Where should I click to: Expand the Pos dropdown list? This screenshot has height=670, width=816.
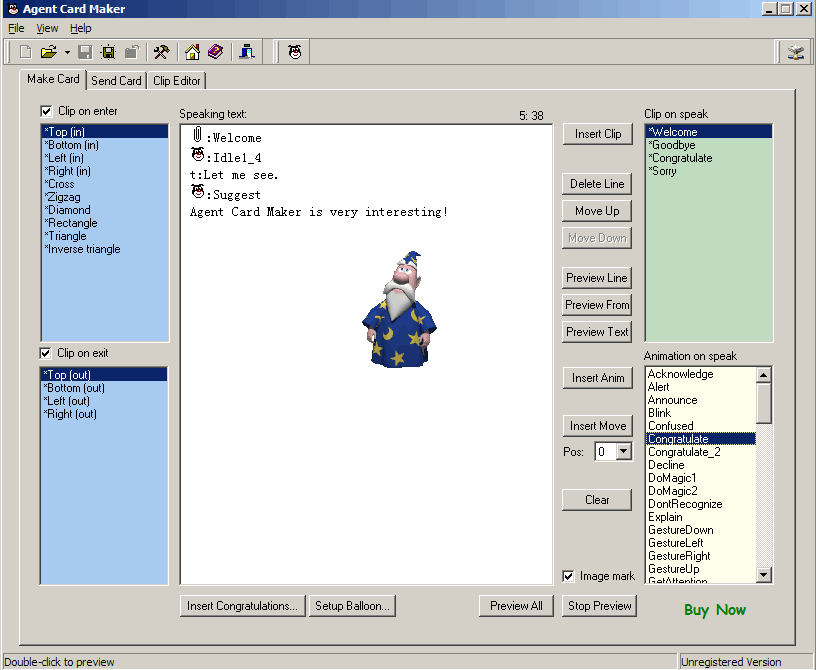[623, 451]
